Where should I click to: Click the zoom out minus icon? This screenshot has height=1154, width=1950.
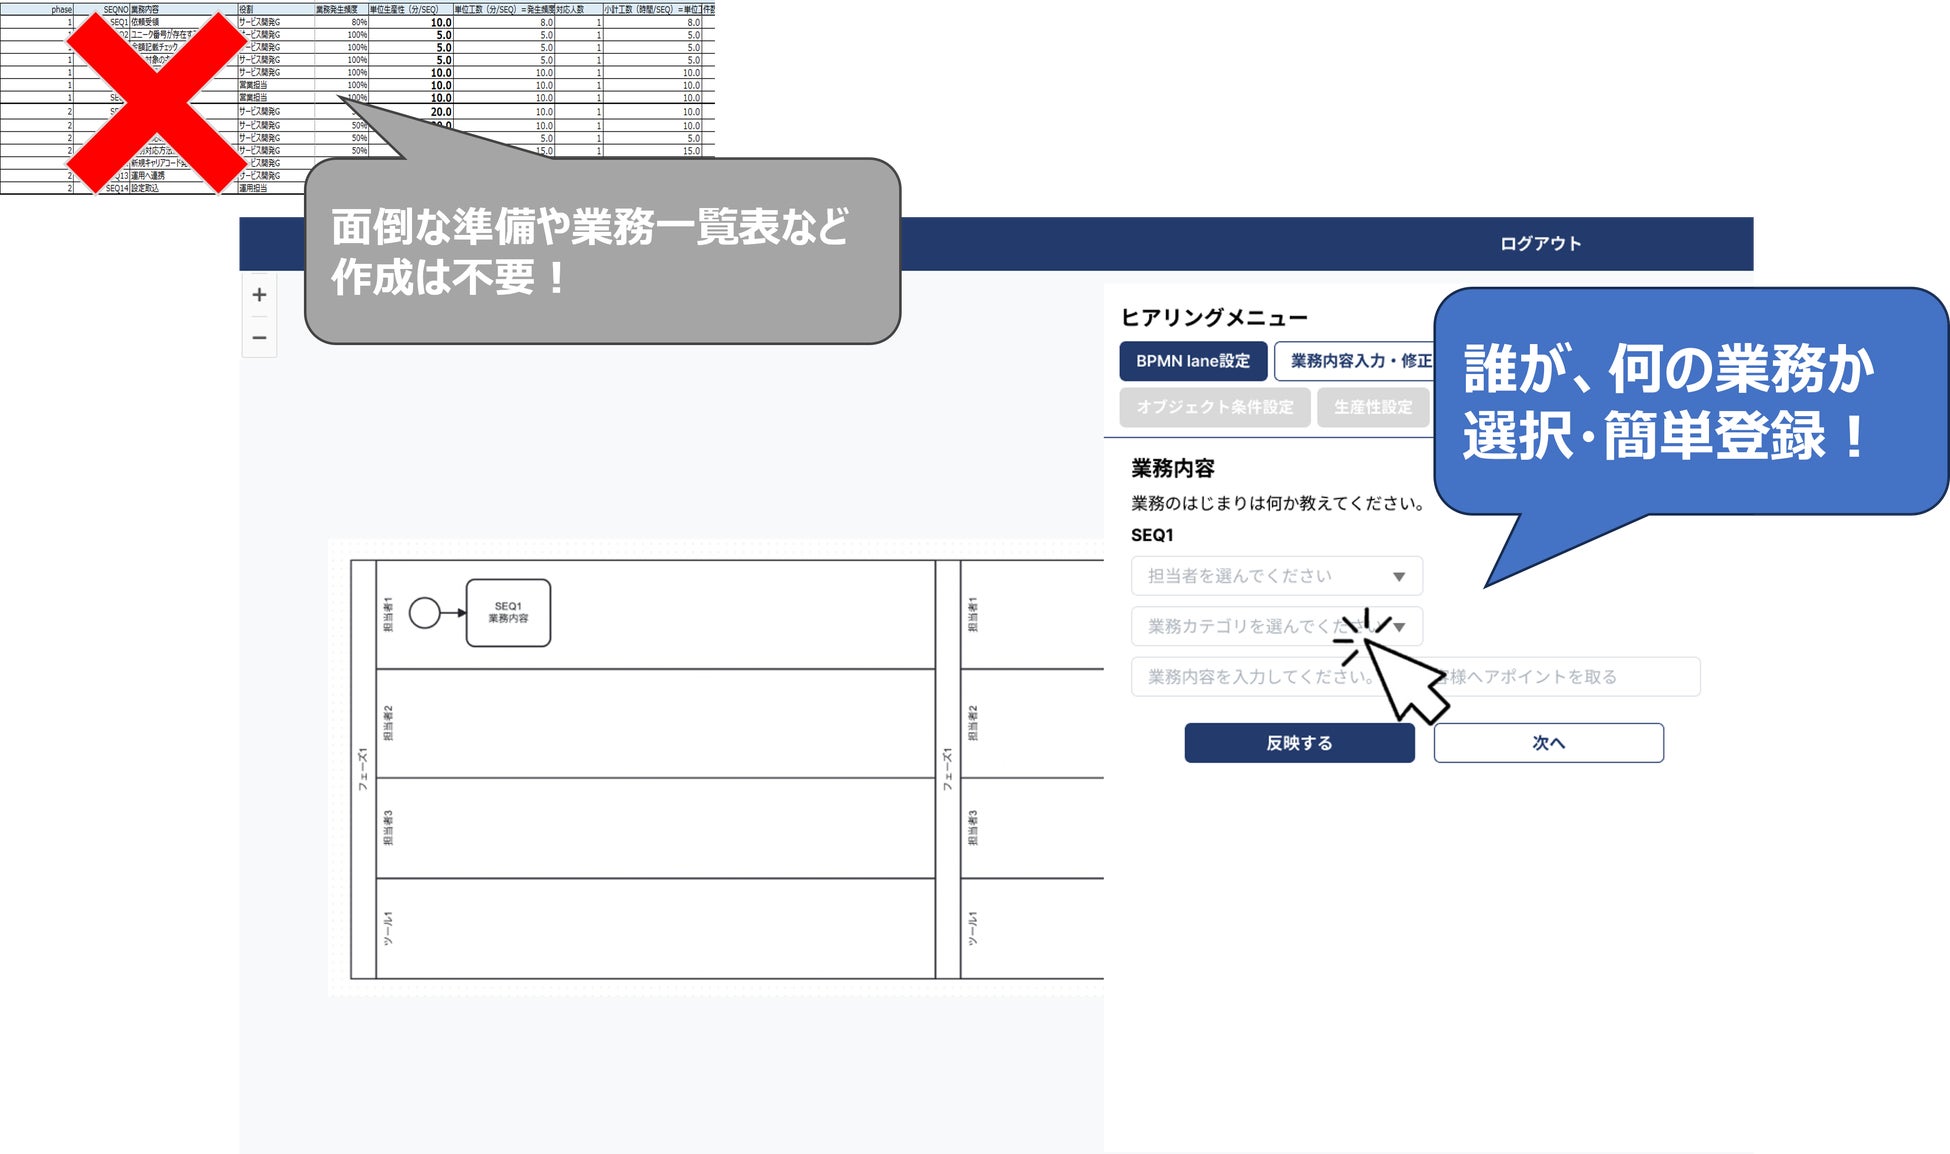(259, 338)
